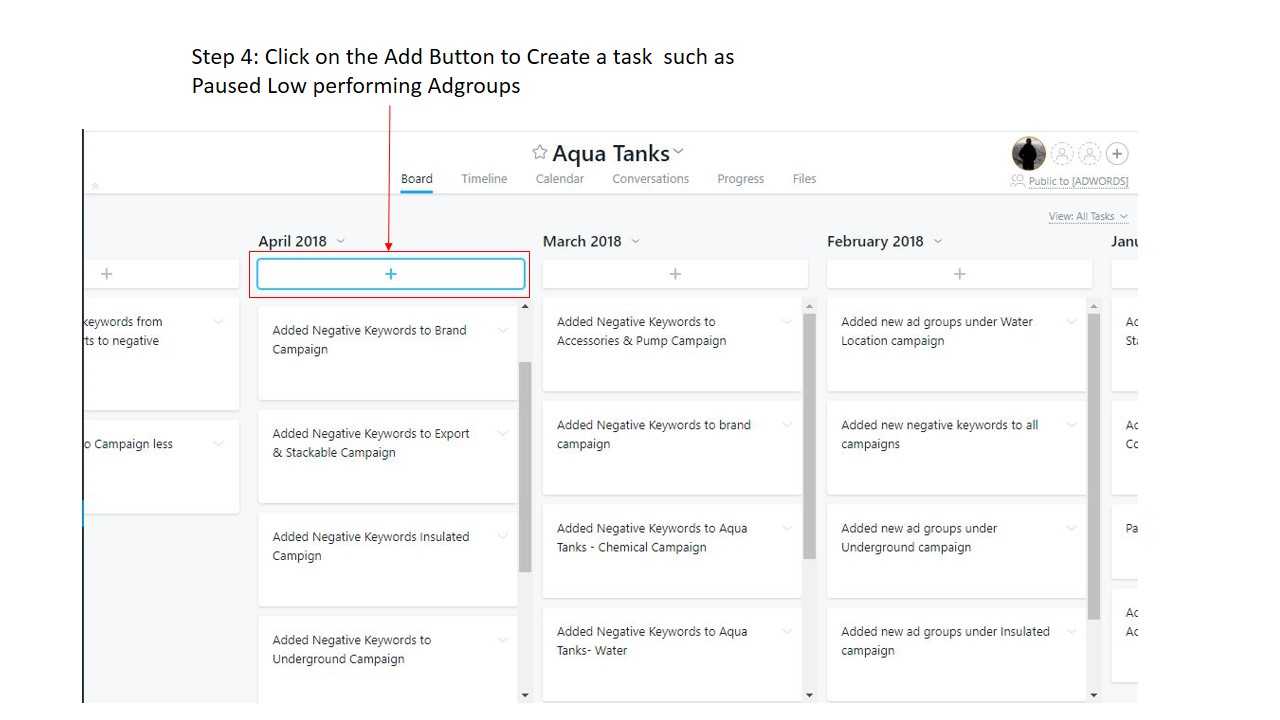
Task: Click the add member plus icon
Action: (1117, 154)
